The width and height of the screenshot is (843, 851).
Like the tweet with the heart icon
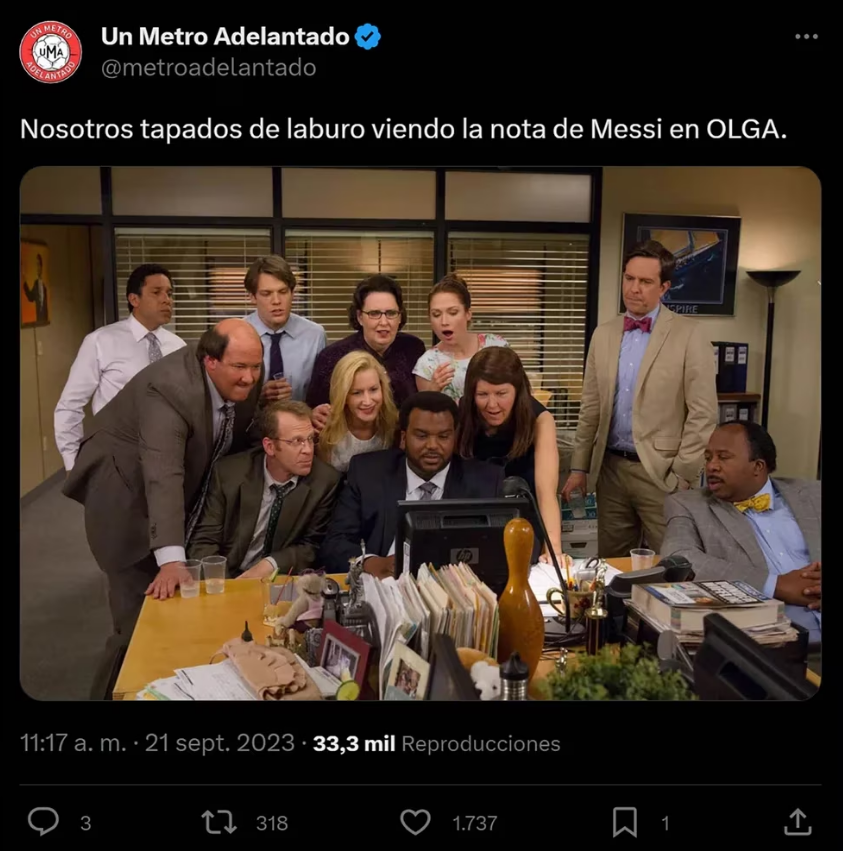pos(415,822)
